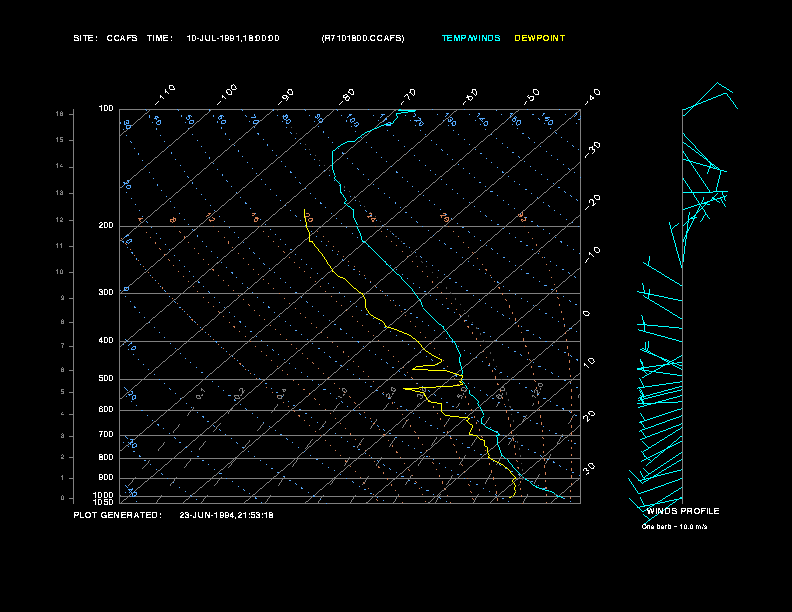
Task: Click the 'PLOT GENERATED:' label
Action: [x=118, y=515]
